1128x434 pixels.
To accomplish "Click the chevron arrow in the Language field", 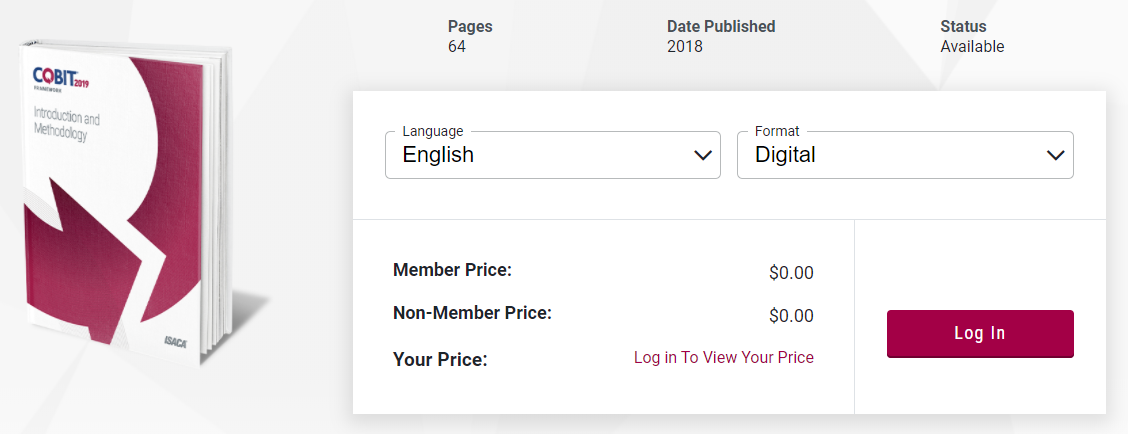I will (704, 155).
